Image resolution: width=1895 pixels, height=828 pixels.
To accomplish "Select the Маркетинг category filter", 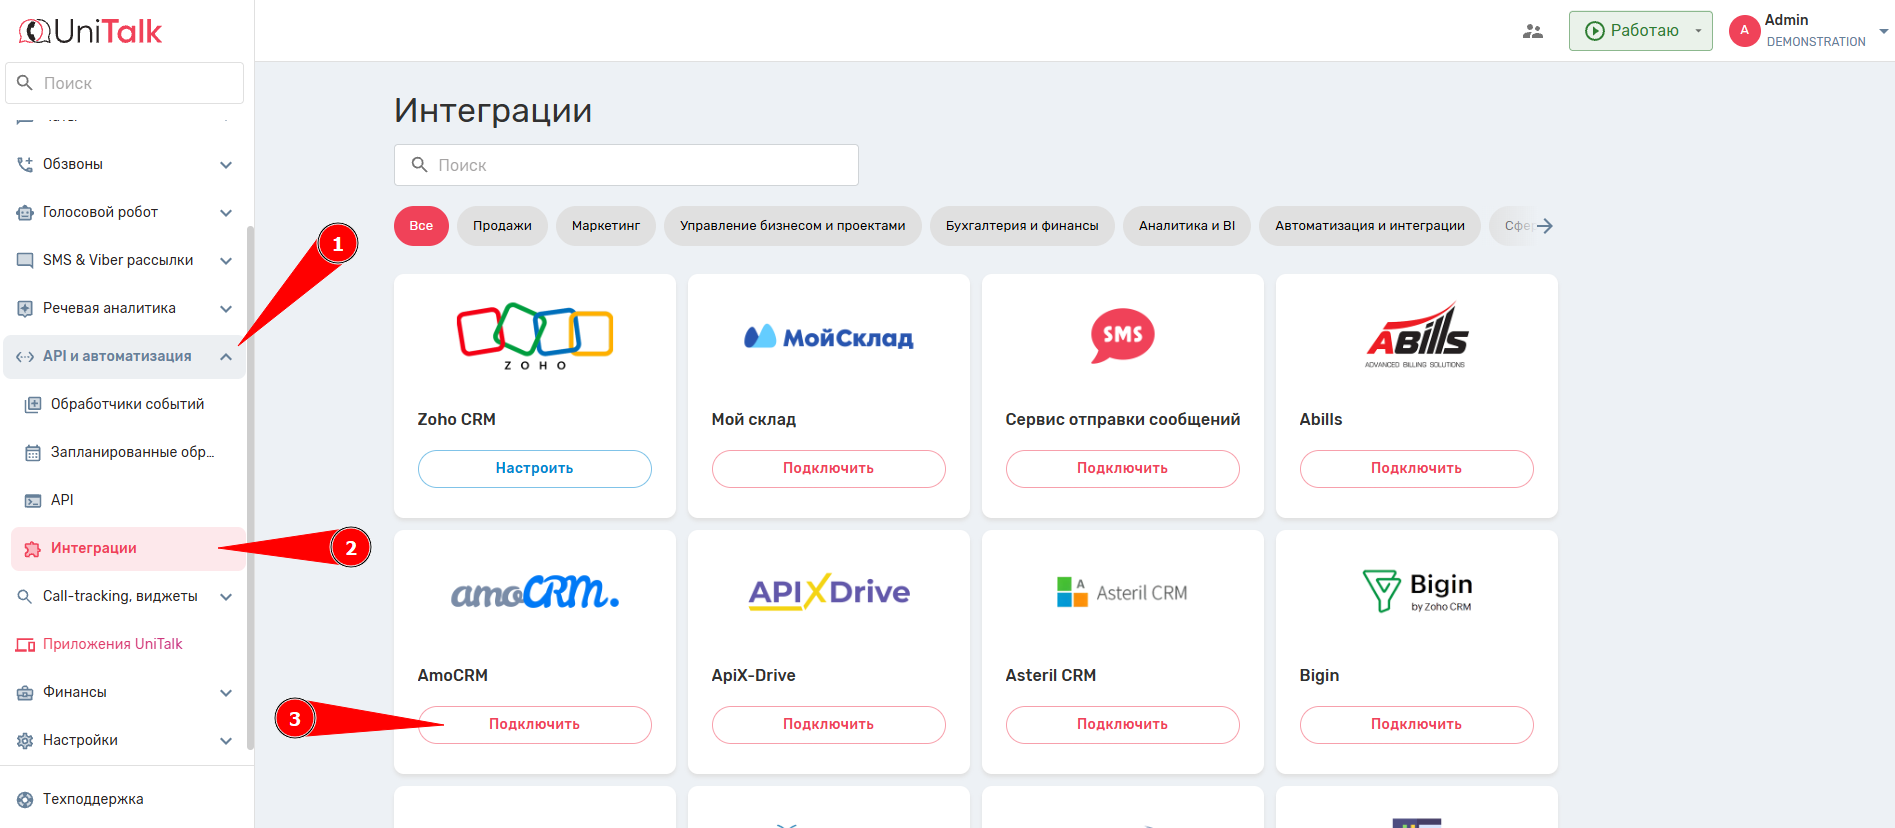I will tap(605, 226).
